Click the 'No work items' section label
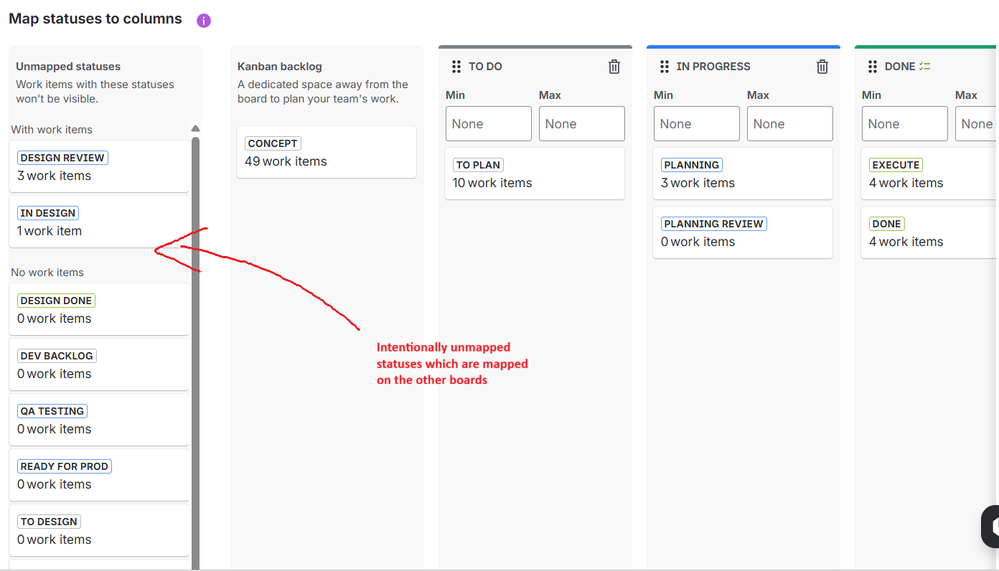999x571 pixels. pos(47,272)
